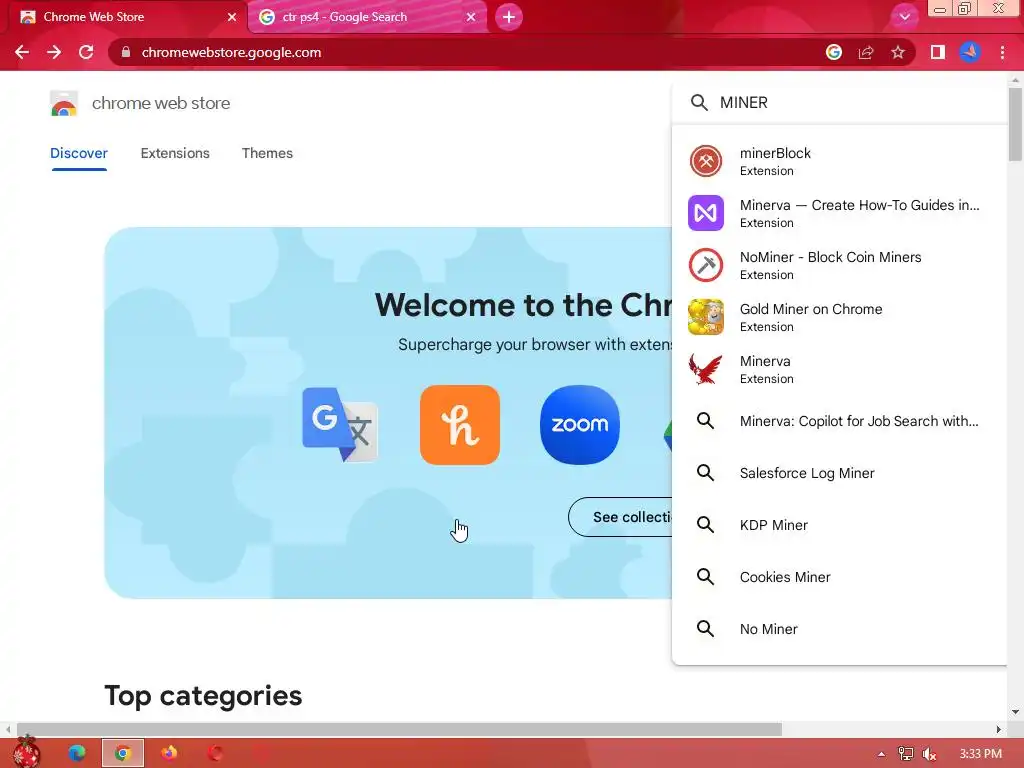Bookmark this page with the star
This screenshot has width=1024, height=768.
tap(898, 52)
